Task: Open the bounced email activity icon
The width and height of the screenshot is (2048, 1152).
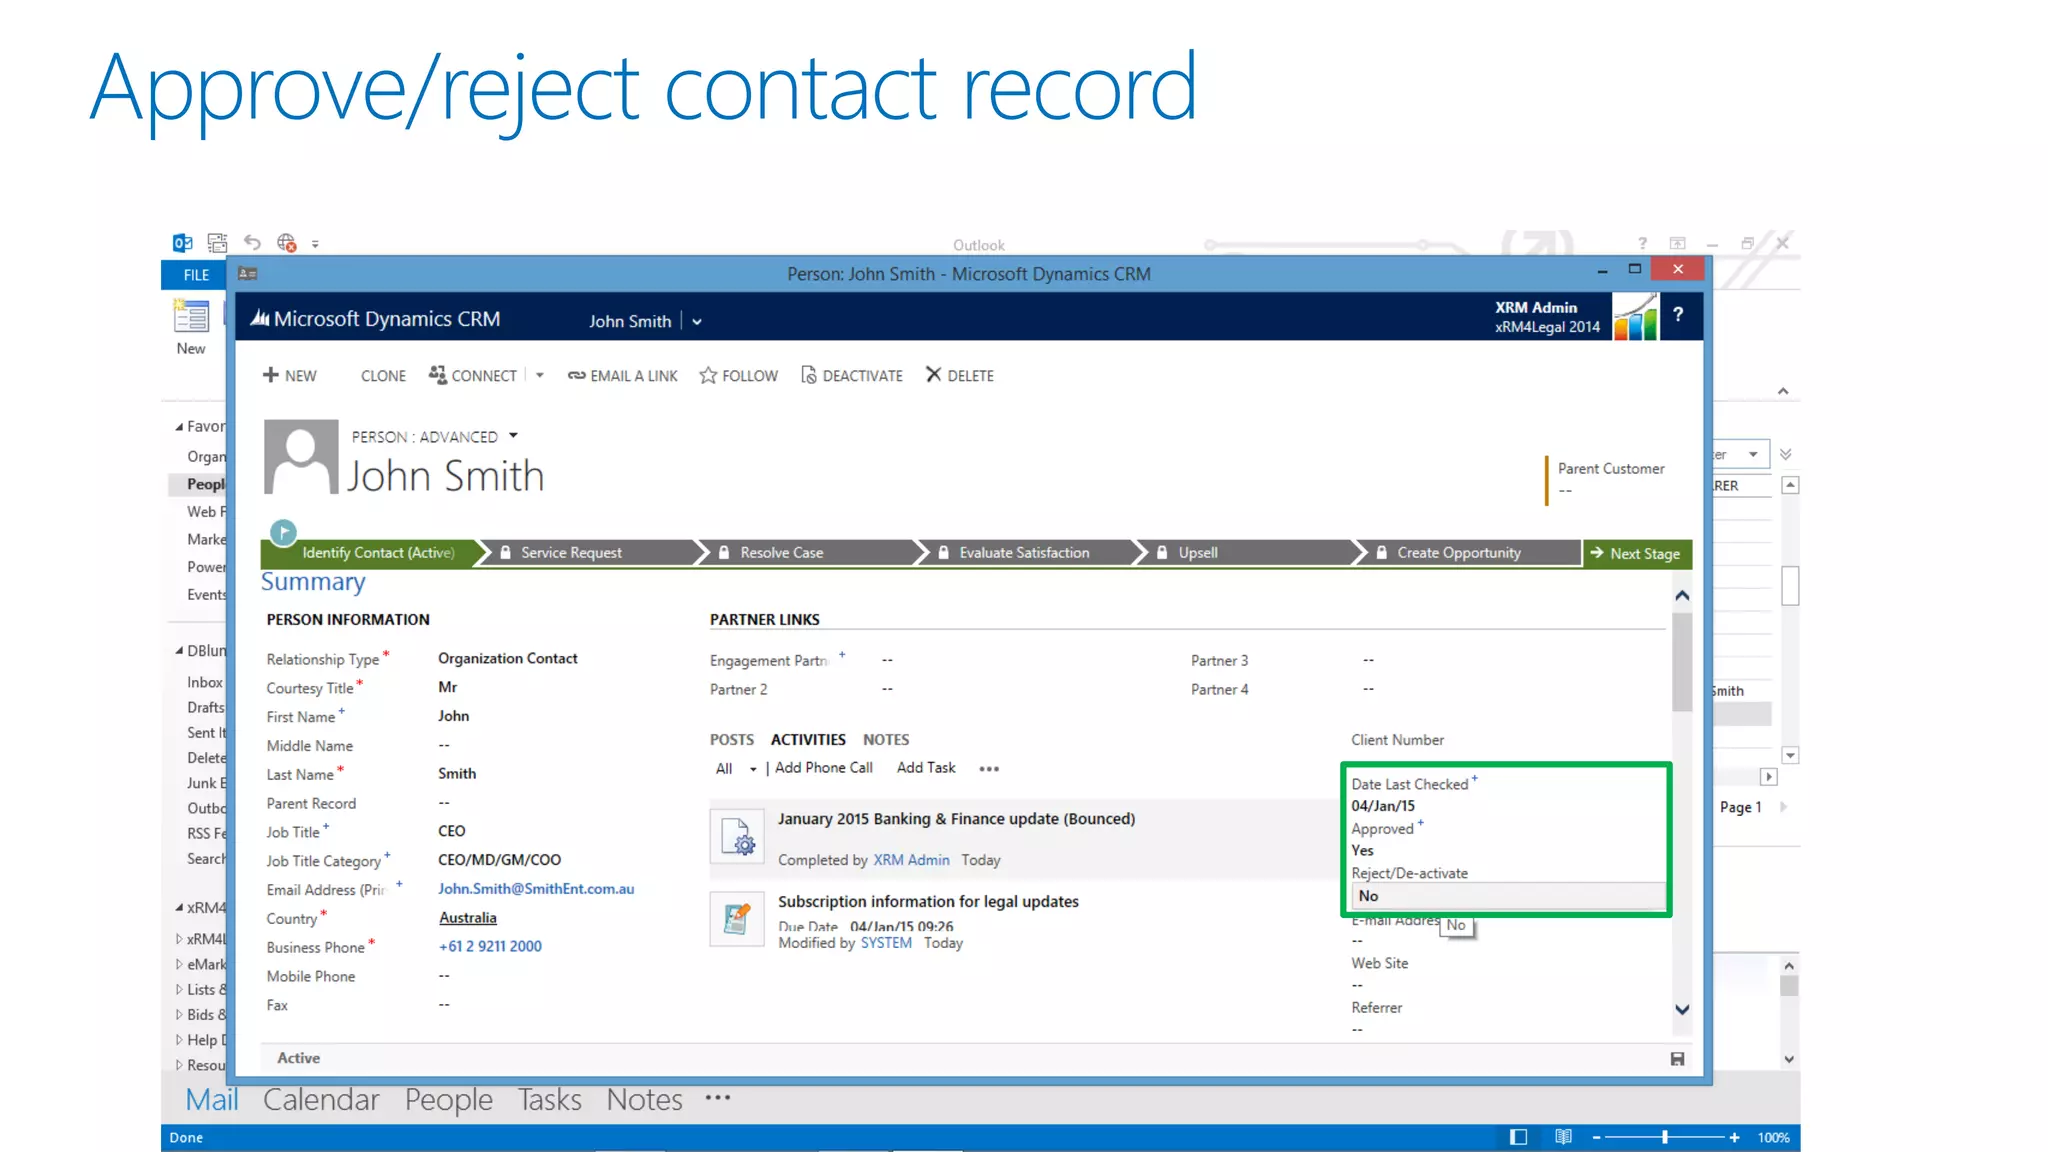Action: 737,837
